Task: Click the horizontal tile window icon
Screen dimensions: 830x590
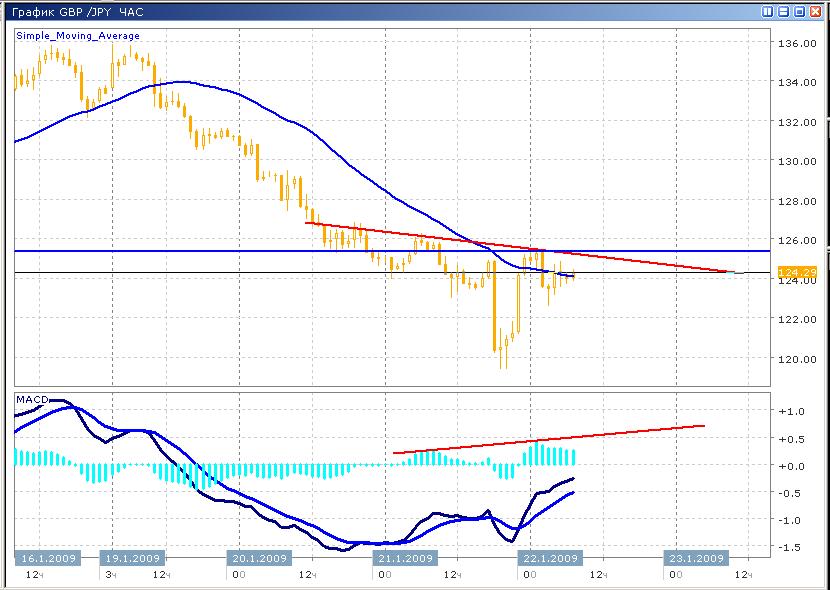Action: point(784,12)
